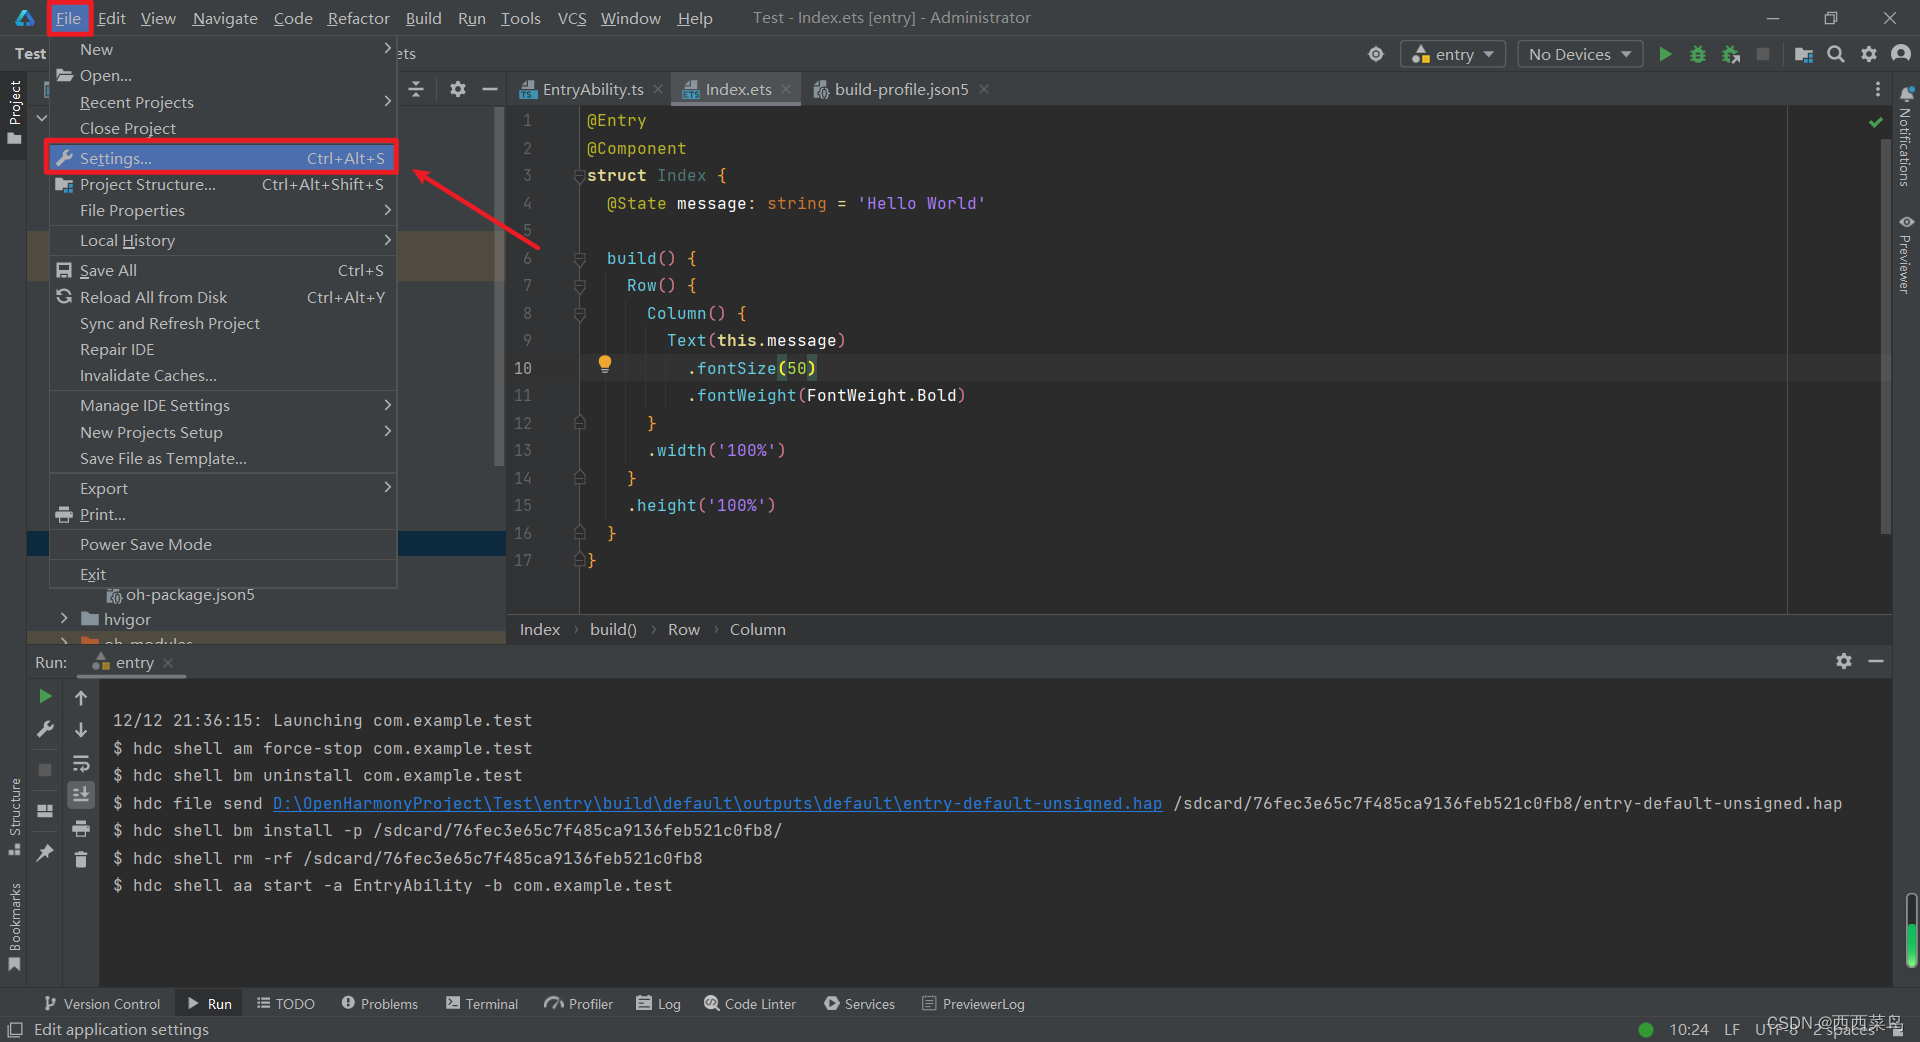Image resolution: width=1920 pixels, height=1042 pixels.
Task: Open the Code Linter tool window
Action: 750,1003
